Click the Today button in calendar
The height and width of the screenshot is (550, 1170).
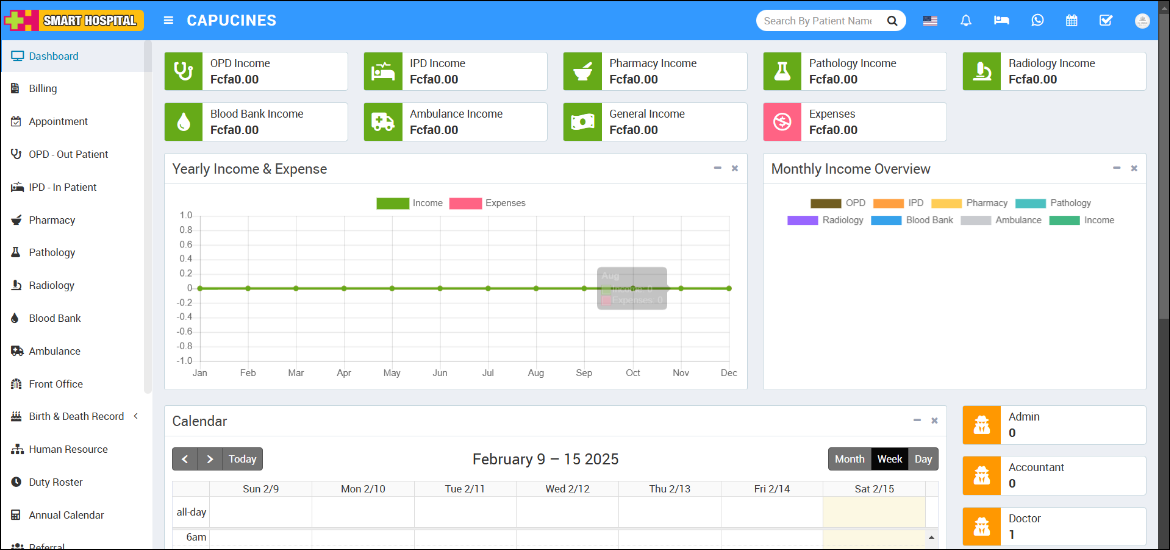point(242,459)
